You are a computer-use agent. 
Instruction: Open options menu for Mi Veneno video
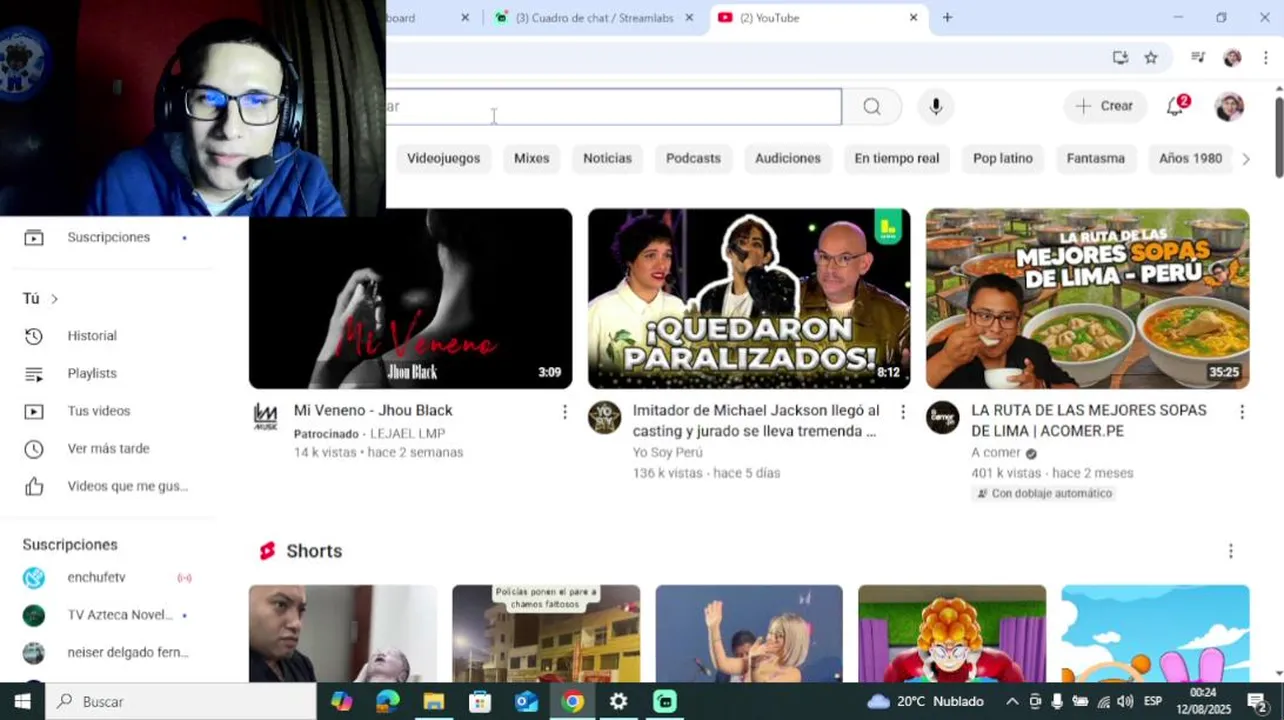[x=564, y=412]
